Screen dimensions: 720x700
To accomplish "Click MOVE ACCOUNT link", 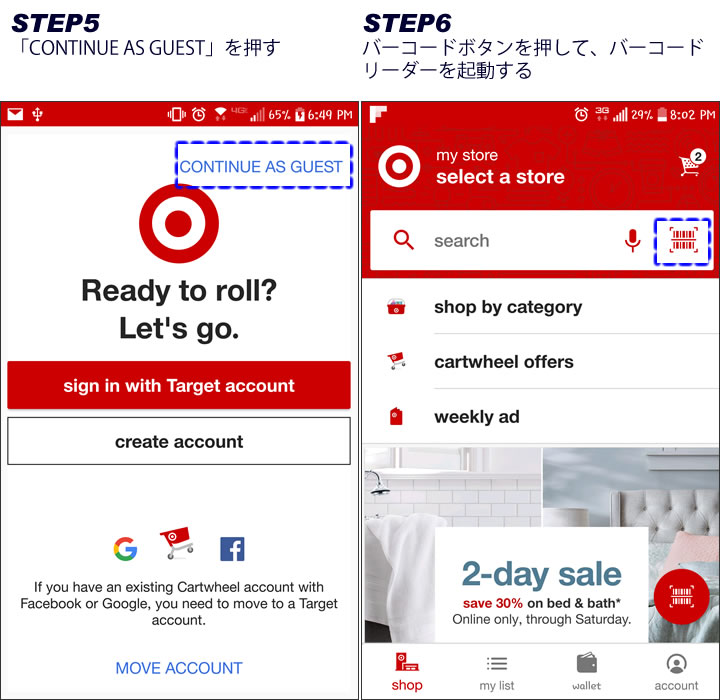I will pos(179,668).
